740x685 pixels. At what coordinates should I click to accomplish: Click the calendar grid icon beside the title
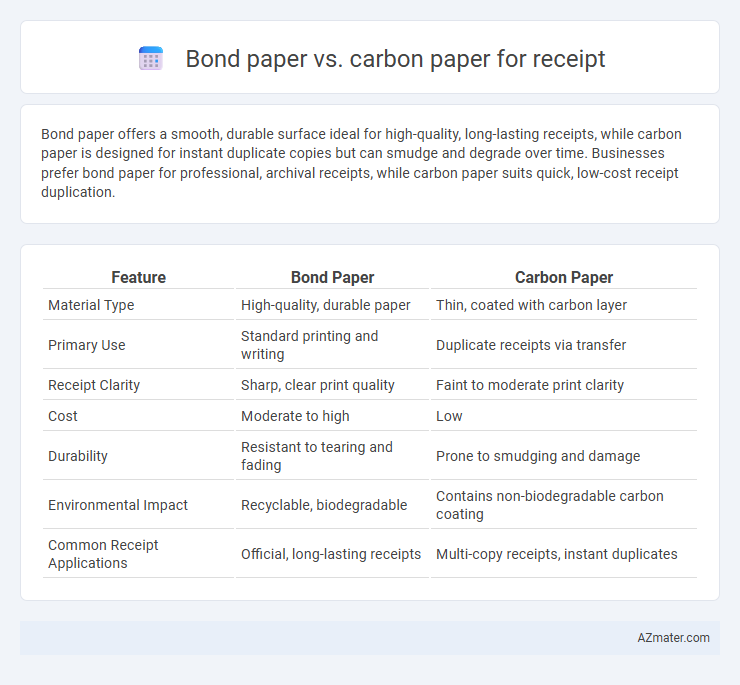(x=151, y=59)
